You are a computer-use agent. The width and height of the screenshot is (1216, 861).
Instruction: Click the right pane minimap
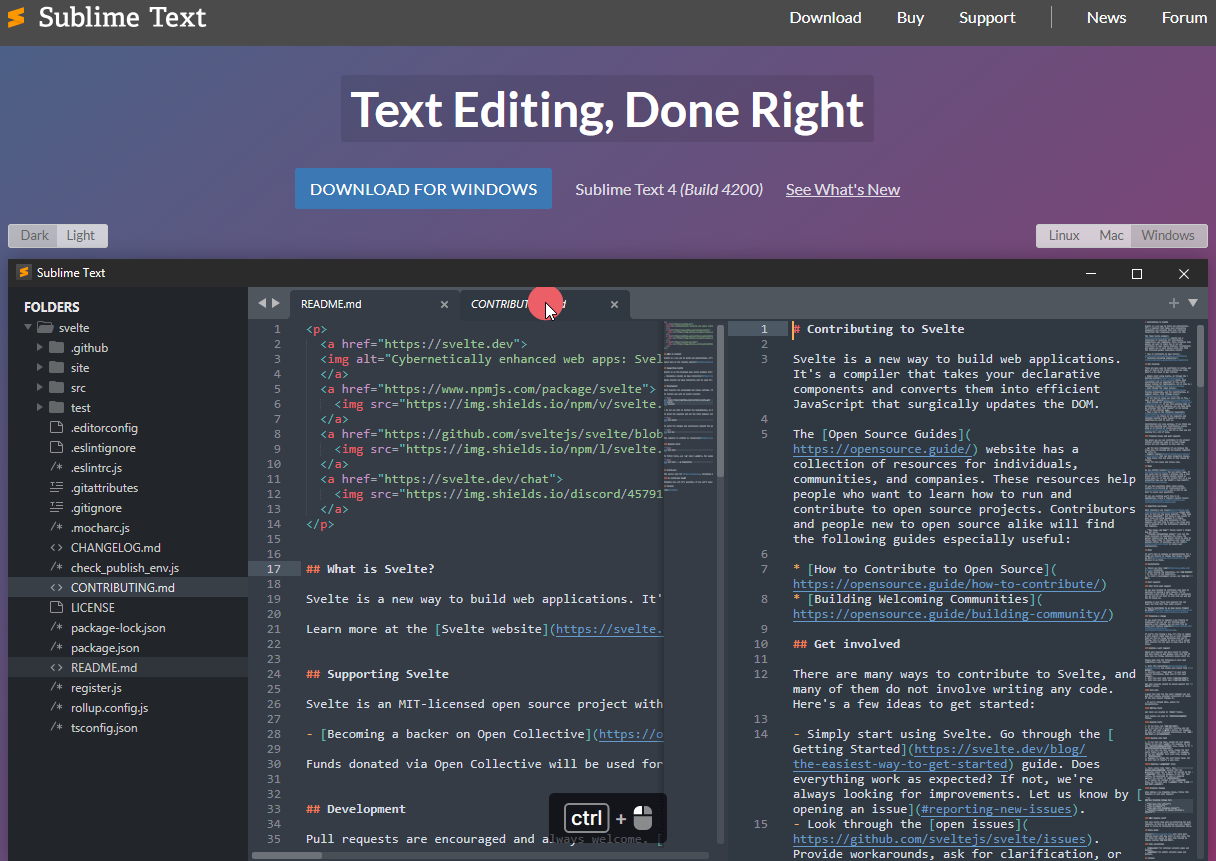tap(1168, 590)
